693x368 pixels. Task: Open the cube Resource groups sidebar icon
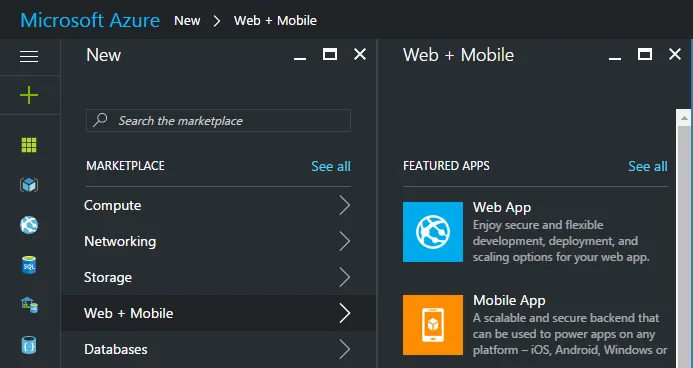[x=29, y=185]
